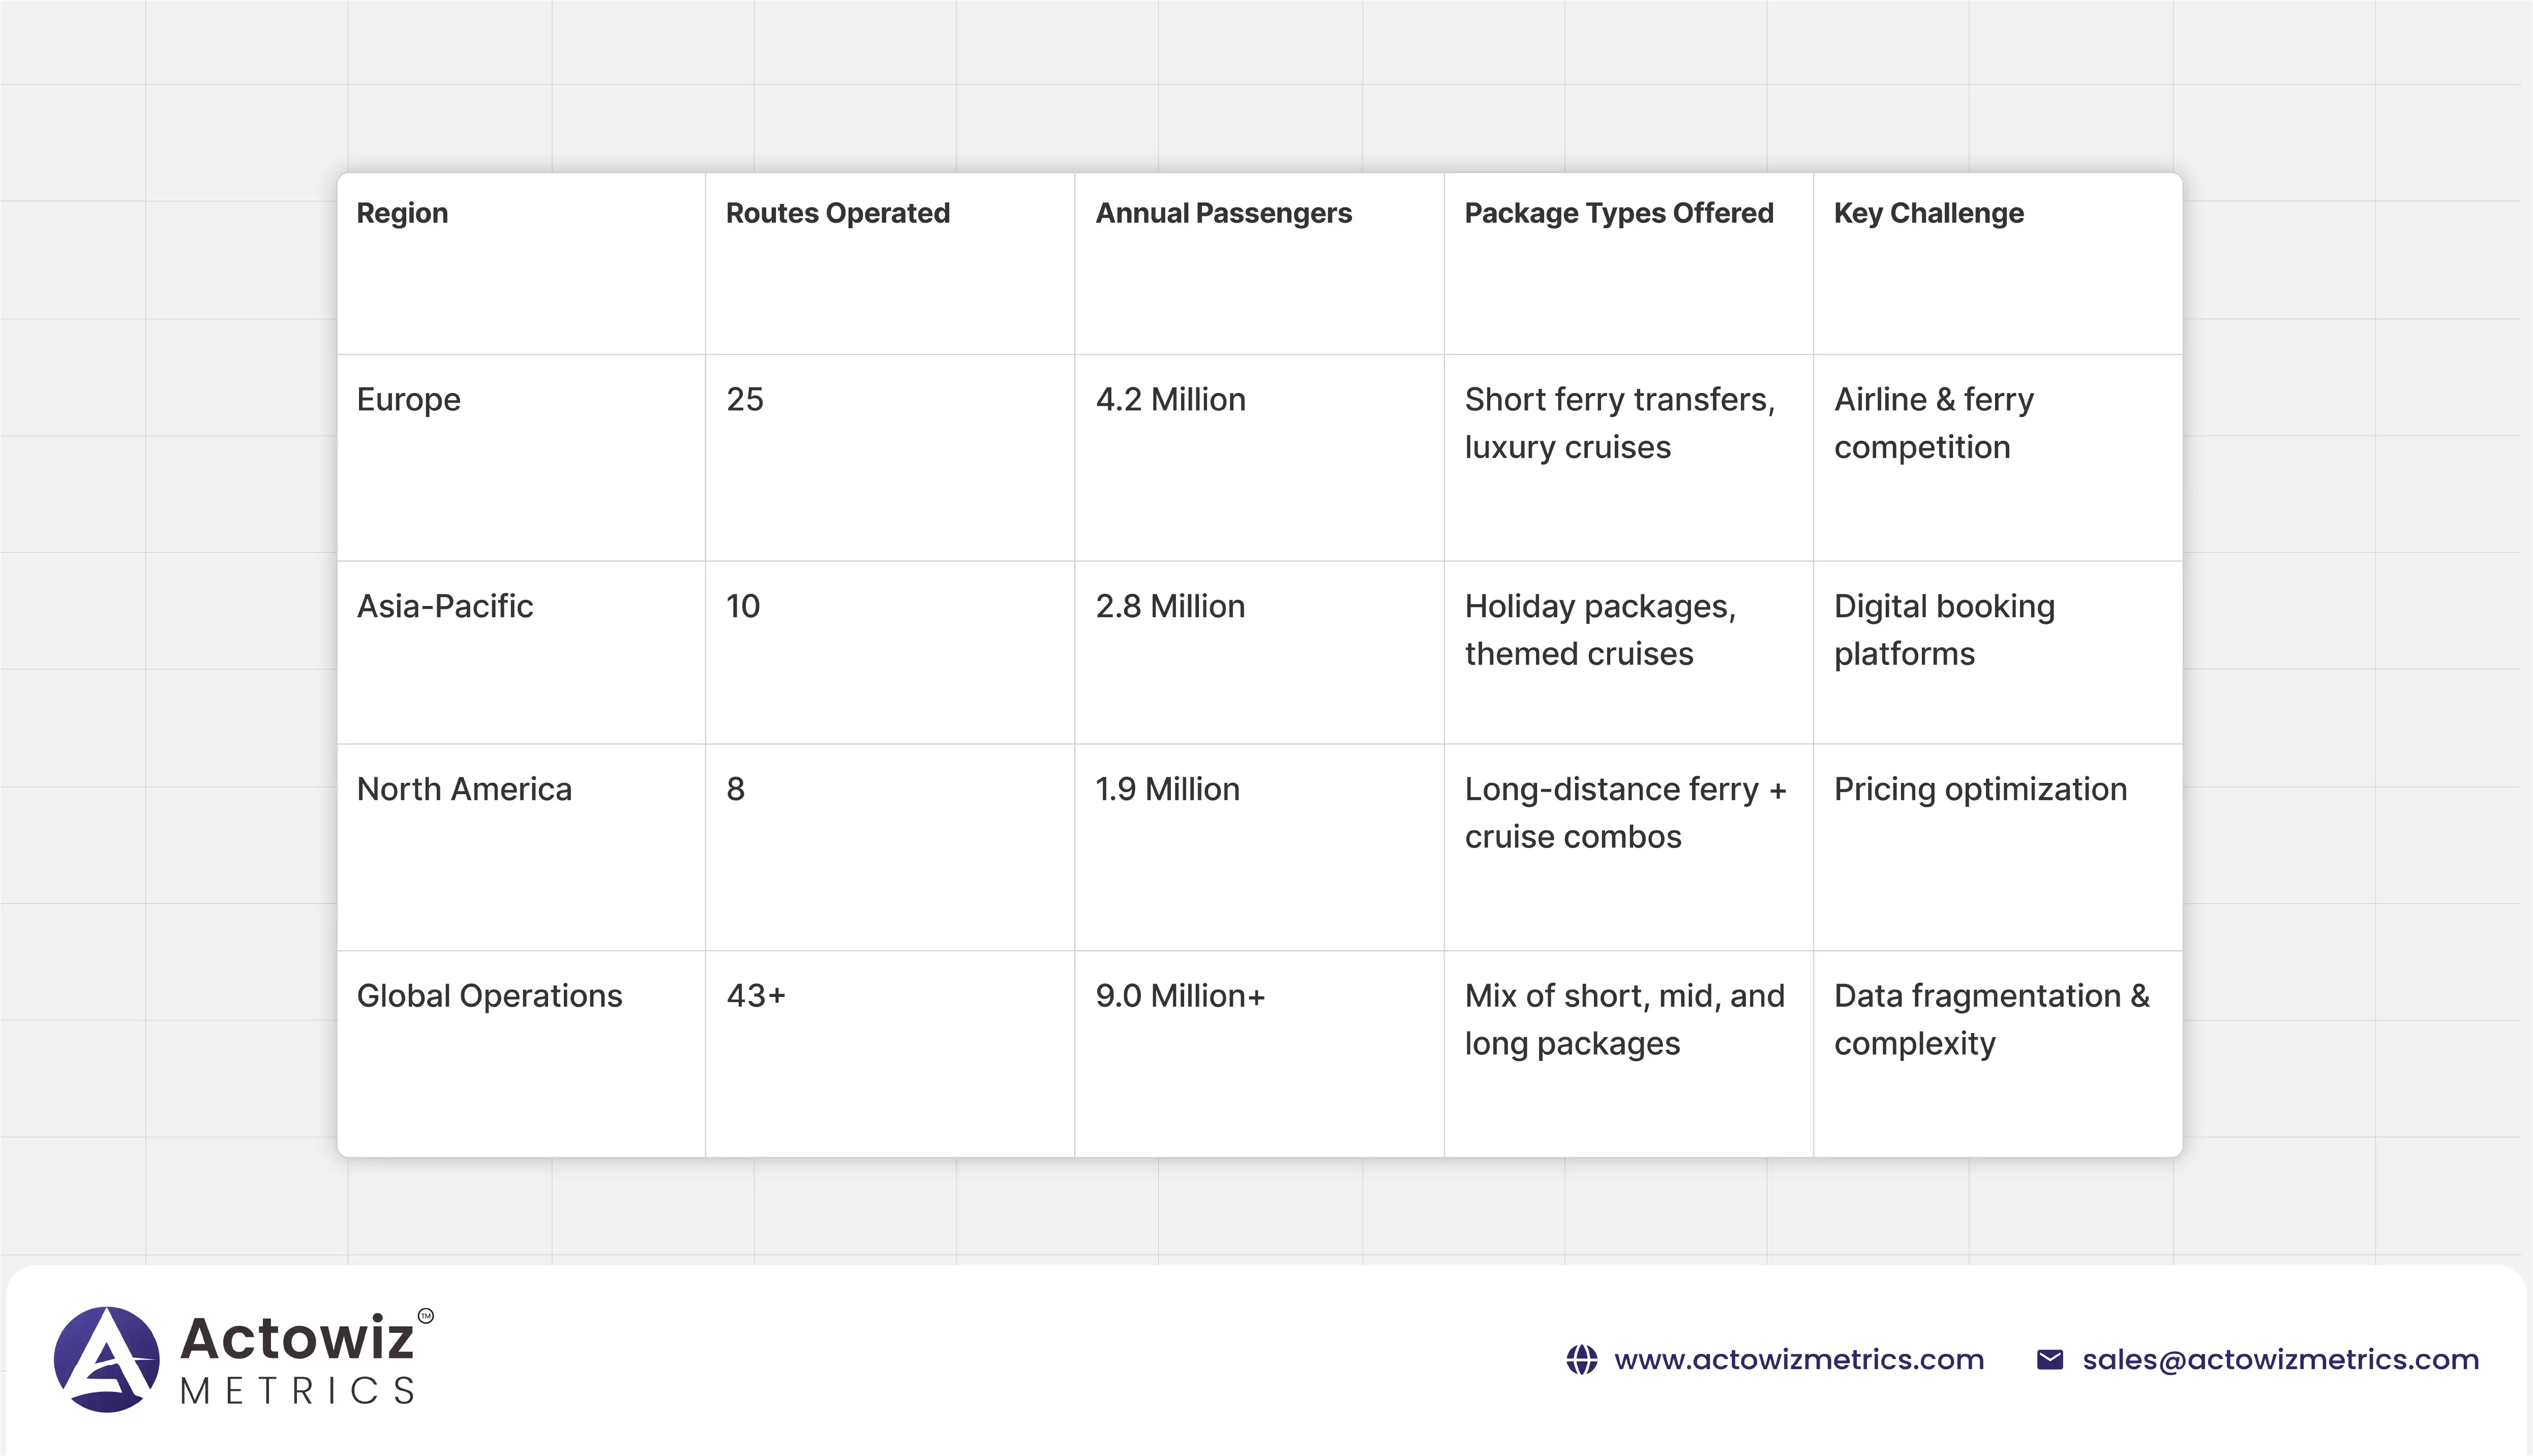Click the Actowiz Metrics logo icon
Viewport: 2533px width, 1456px height.
click(106, 1359)
